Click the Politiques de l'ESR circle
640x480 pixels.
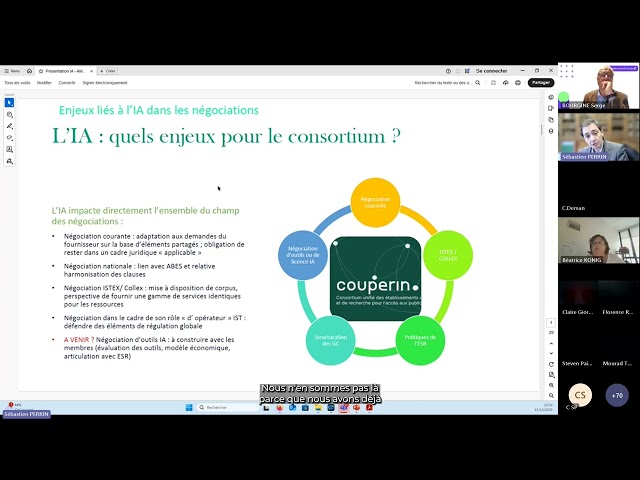(x=420, y=340)
